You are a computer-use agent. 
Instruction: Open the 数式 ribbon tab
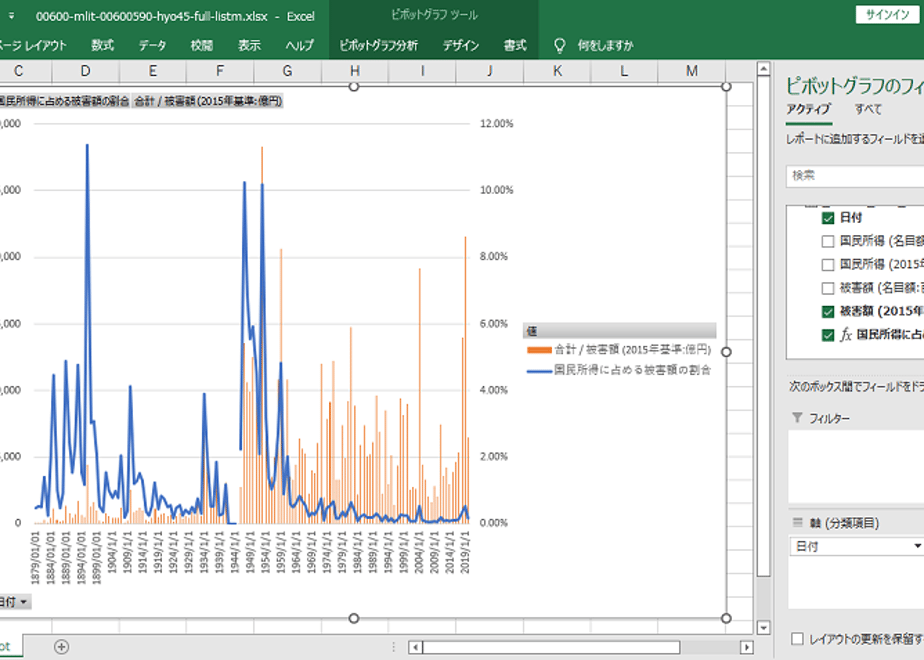coord(103,45)
